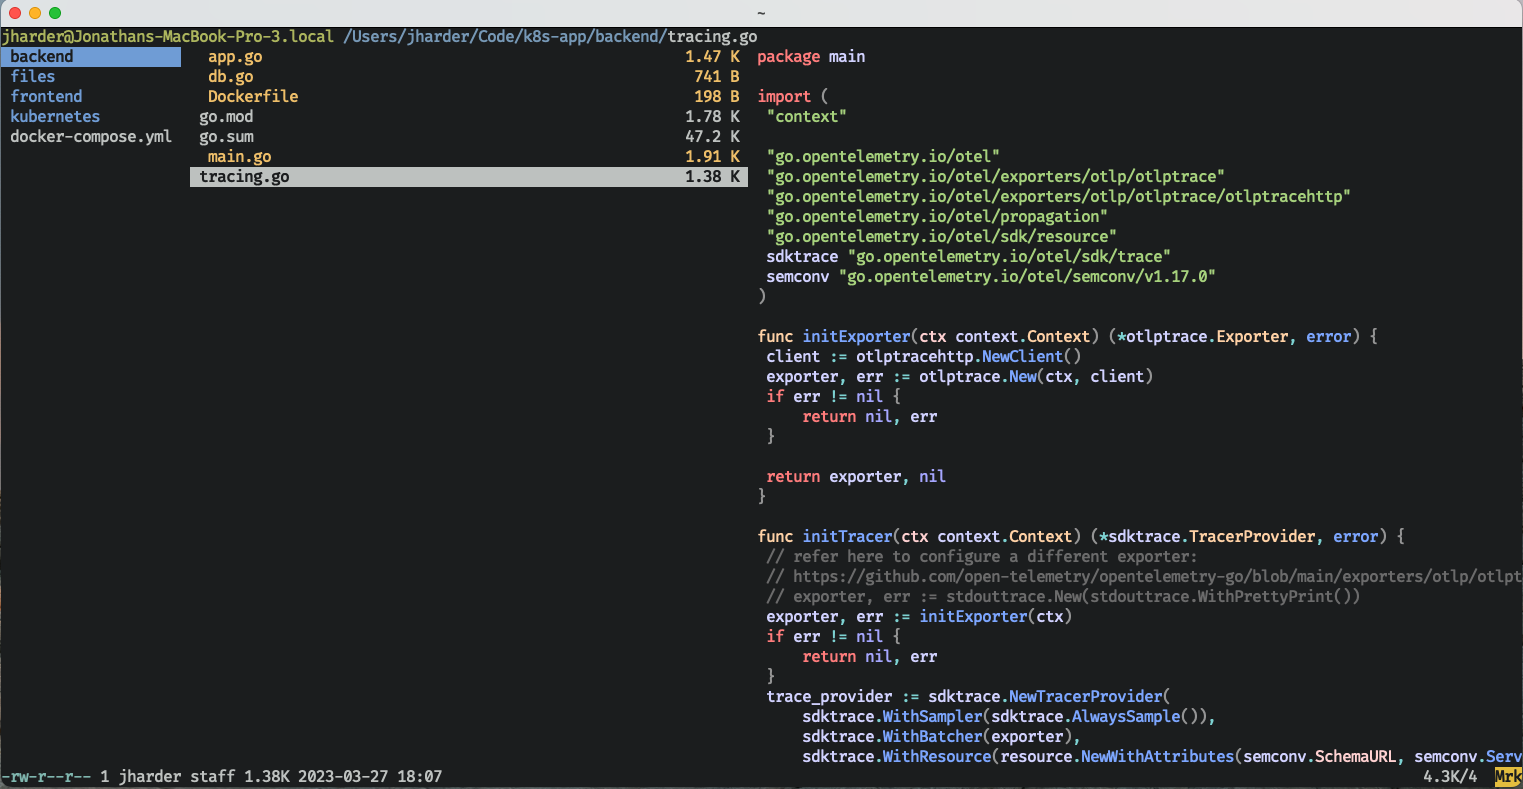Select the app.go file

(x=235, y=57)
